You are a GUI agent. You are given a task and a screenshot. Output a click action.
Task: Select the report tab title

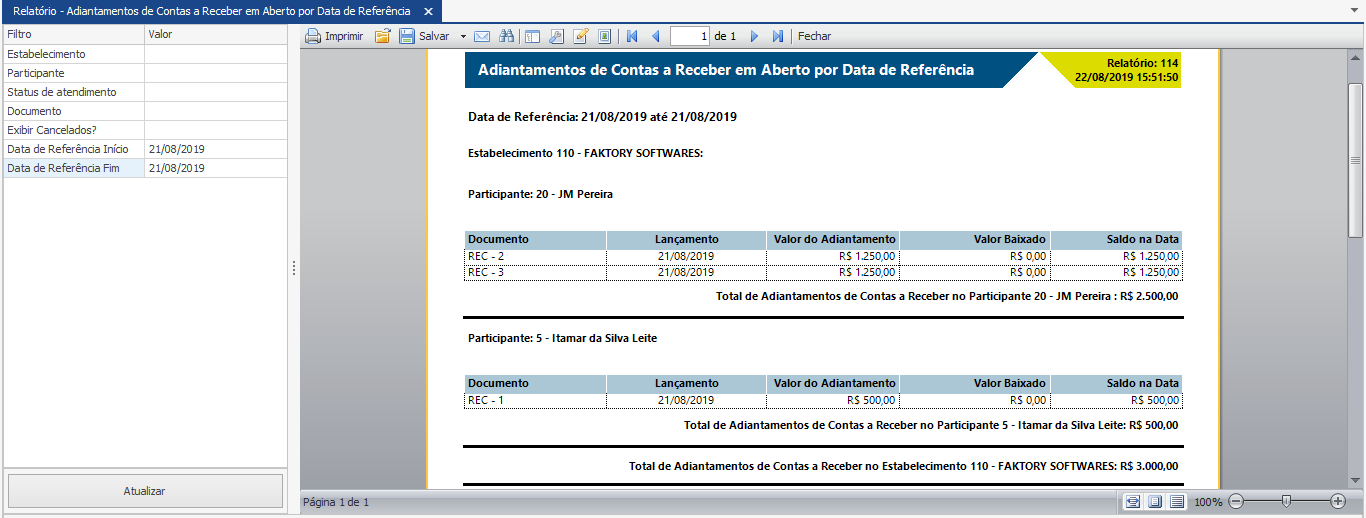211,11
